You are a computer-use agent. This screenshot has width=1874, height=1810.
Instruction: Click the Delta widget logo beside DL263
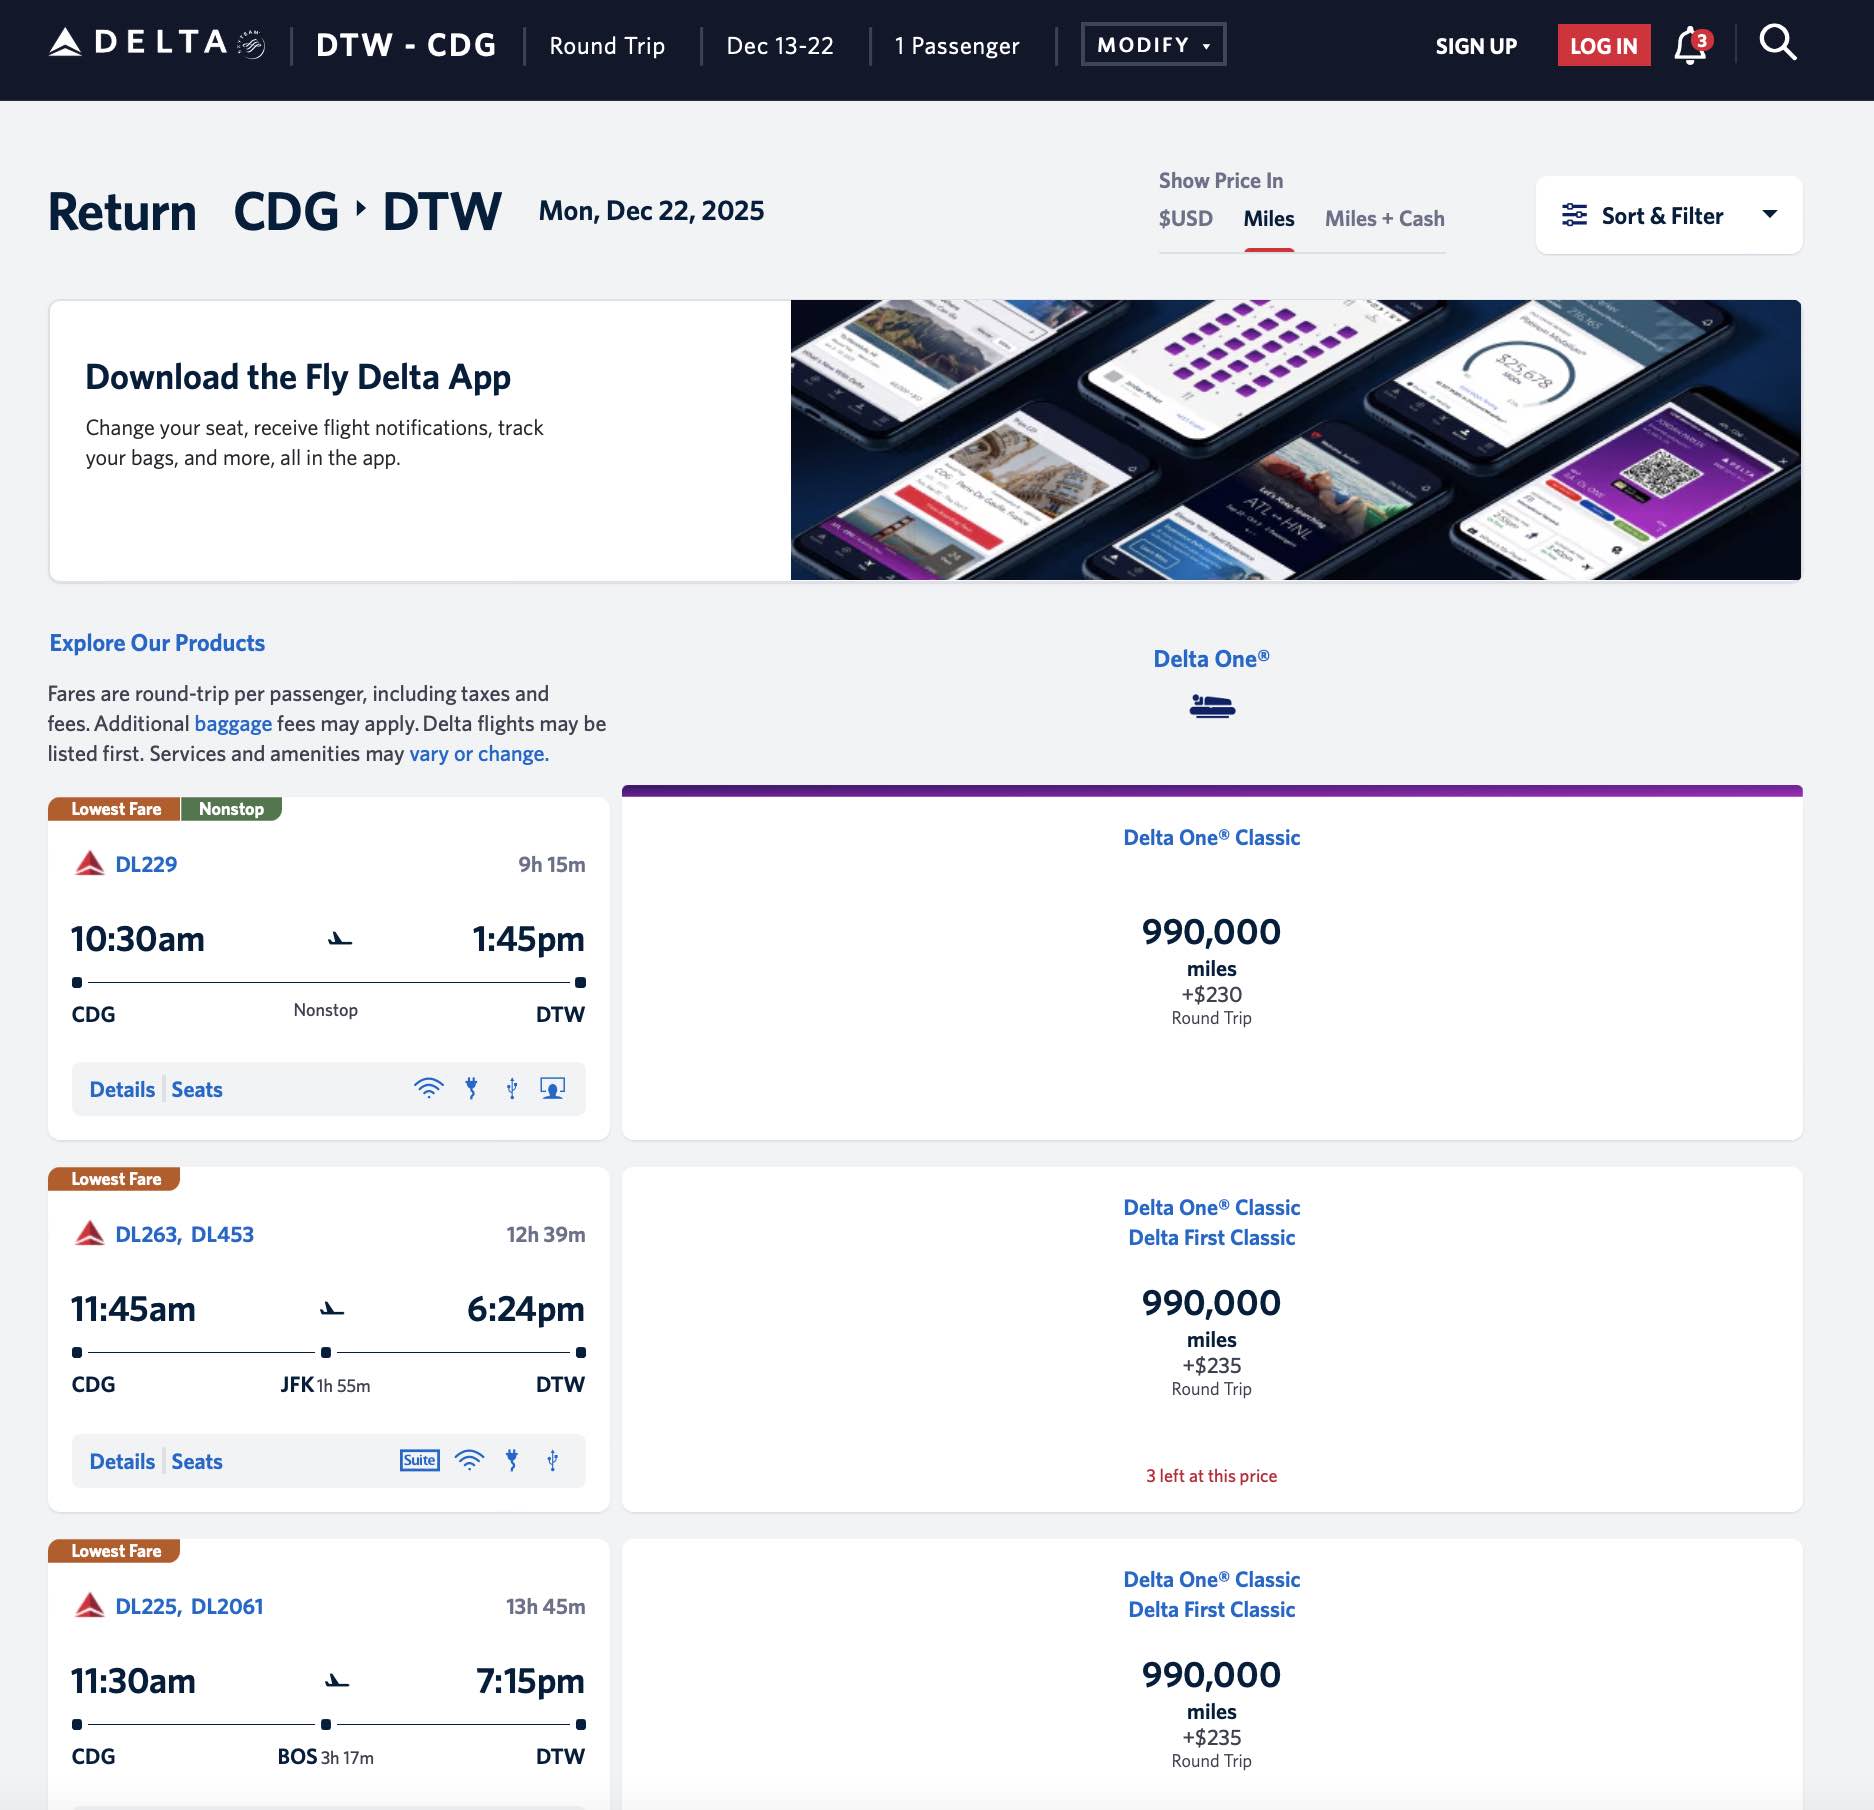coord(91,1233)
